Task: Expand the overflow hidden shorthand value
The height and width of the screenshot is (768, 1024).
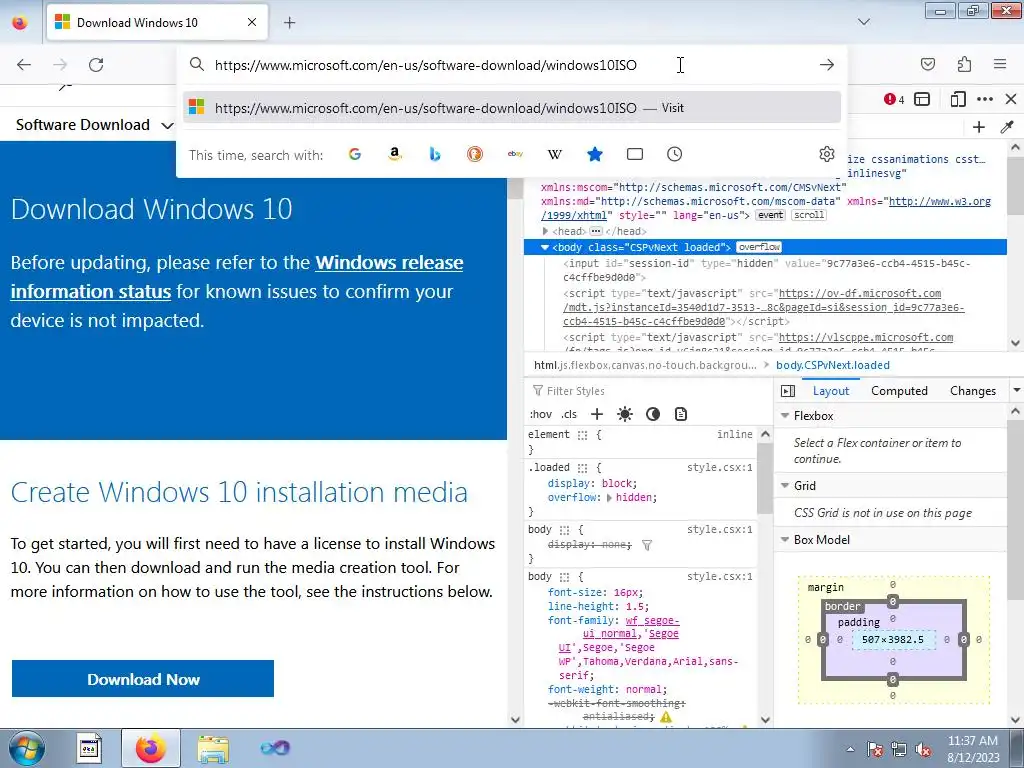Action: pyautogui.click(x=609, y=498)
